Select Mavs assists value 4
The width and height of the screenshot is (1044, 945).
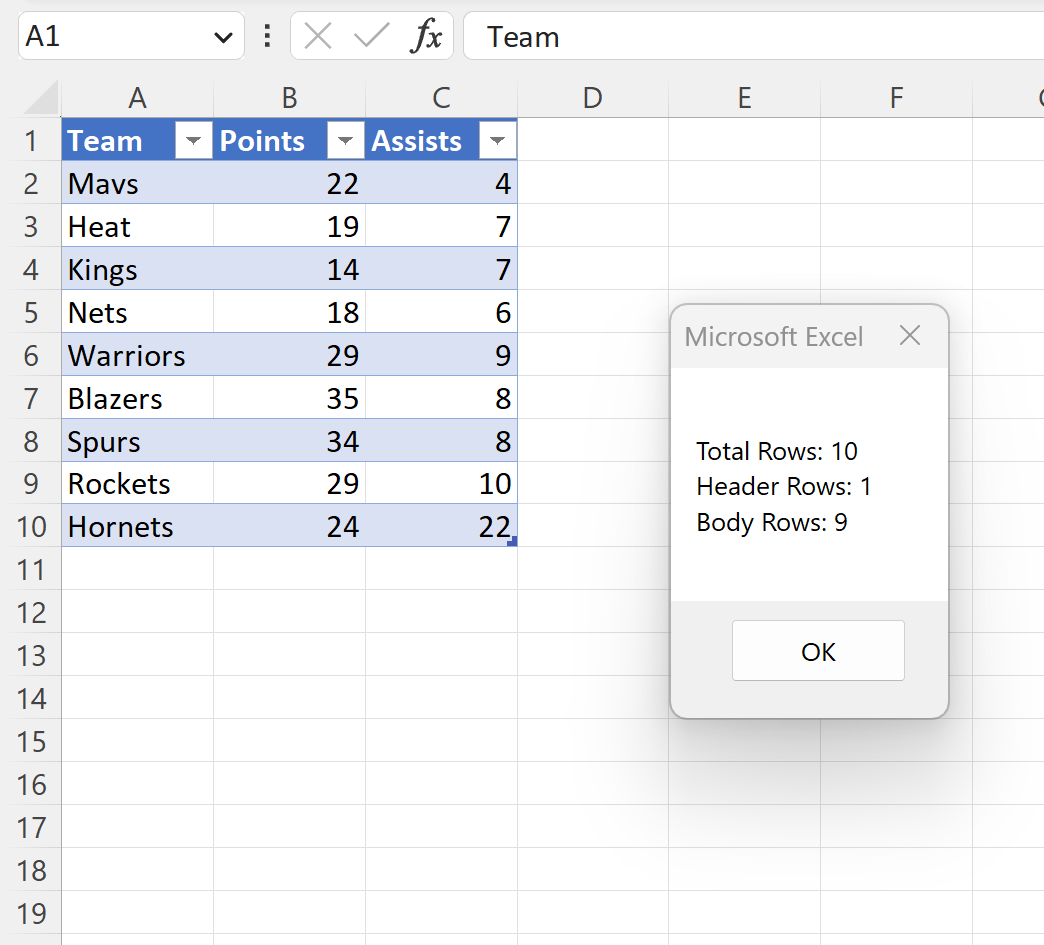tap(441, 183)
